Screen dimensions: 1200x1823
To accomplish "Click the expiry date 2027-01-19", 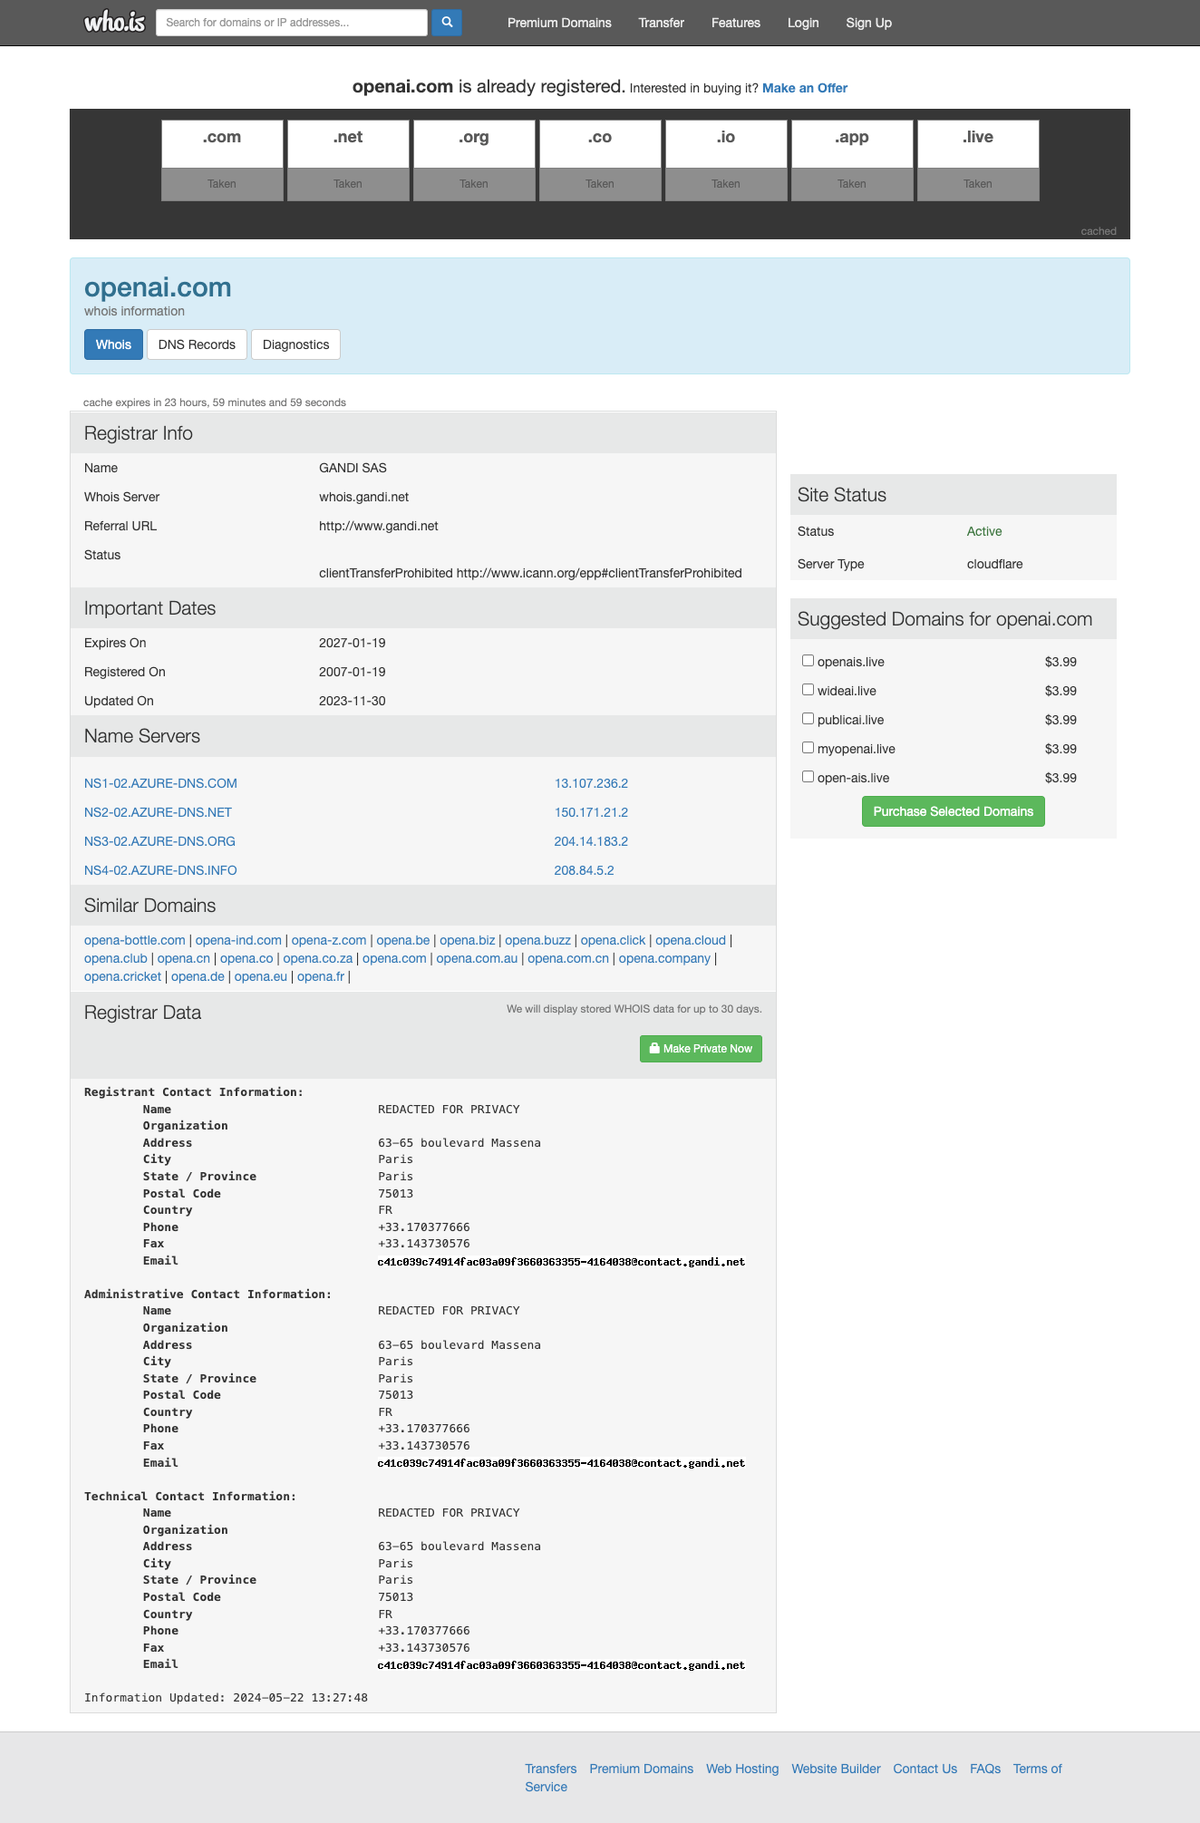I will (352, 643).
